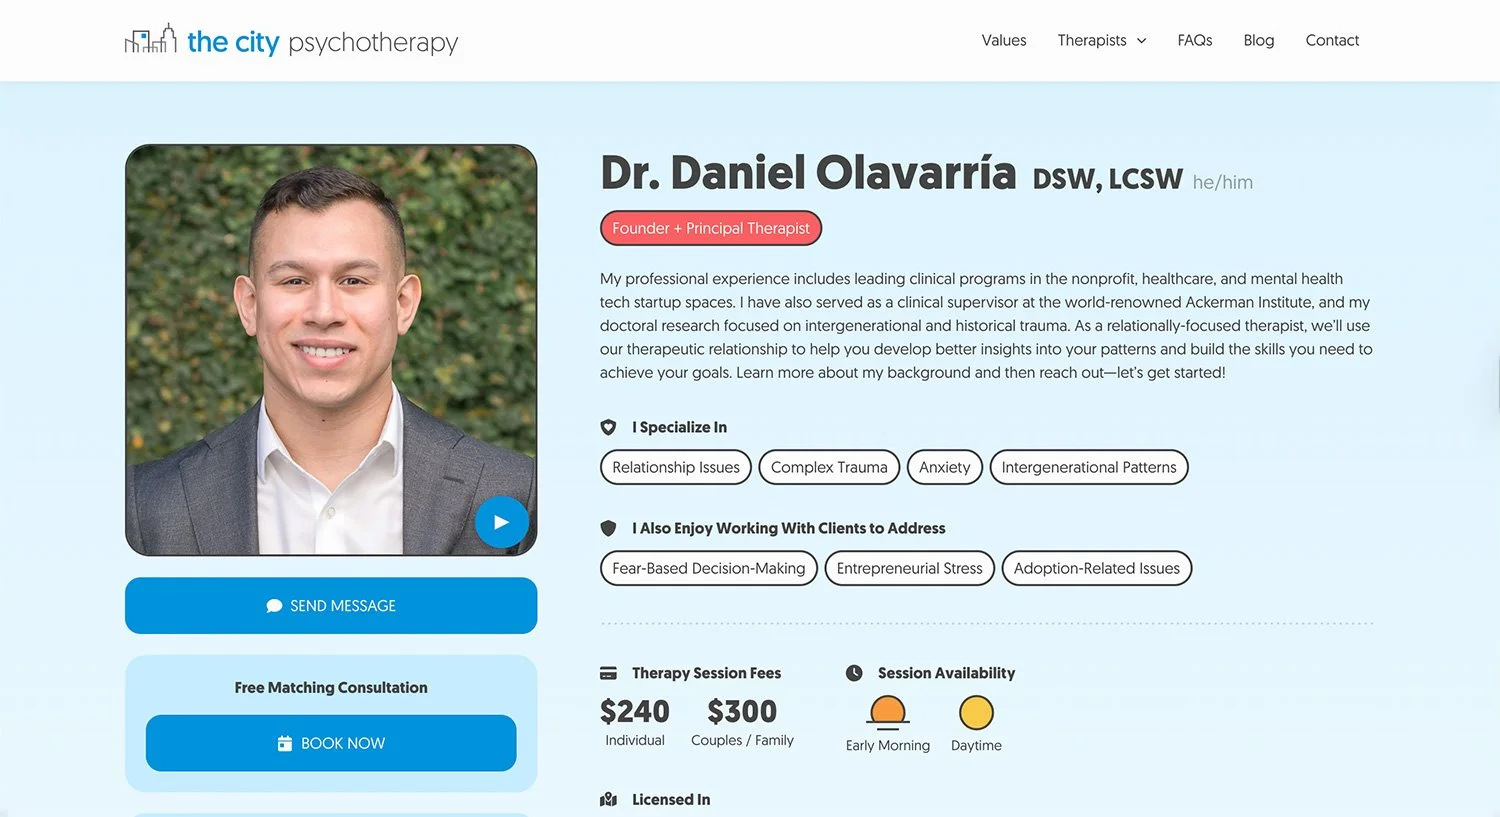
Task: Navigate to the Contact page
Action: tap(1332, 40)
